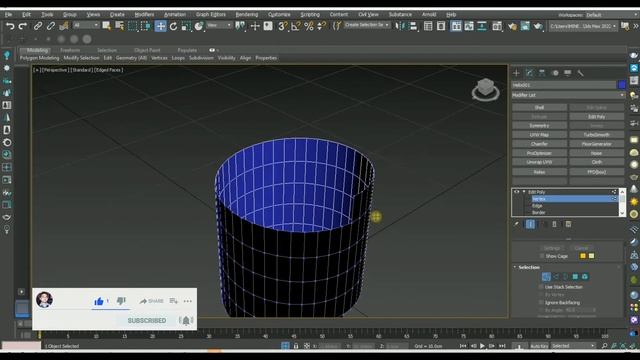The image size is (640, 360).
Task: Add the Shell modifier button
Action: point(540,107)
